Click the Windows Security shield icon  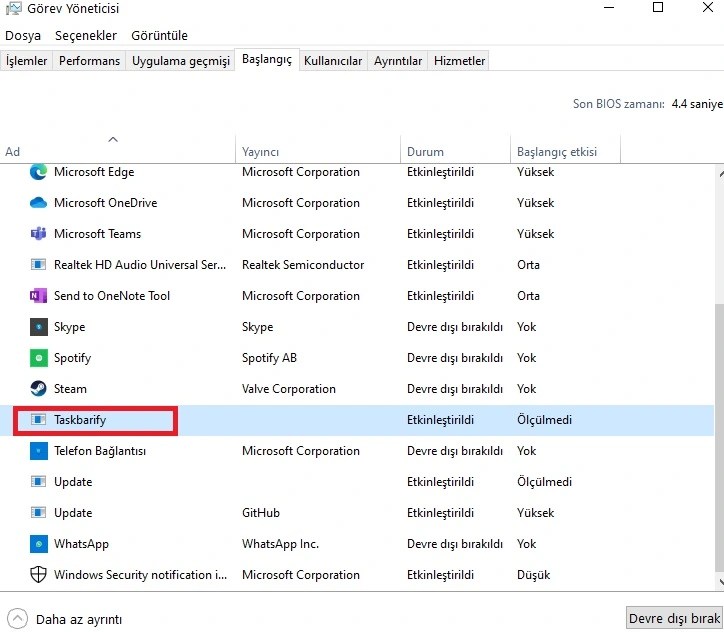click(x=38, y=575)
